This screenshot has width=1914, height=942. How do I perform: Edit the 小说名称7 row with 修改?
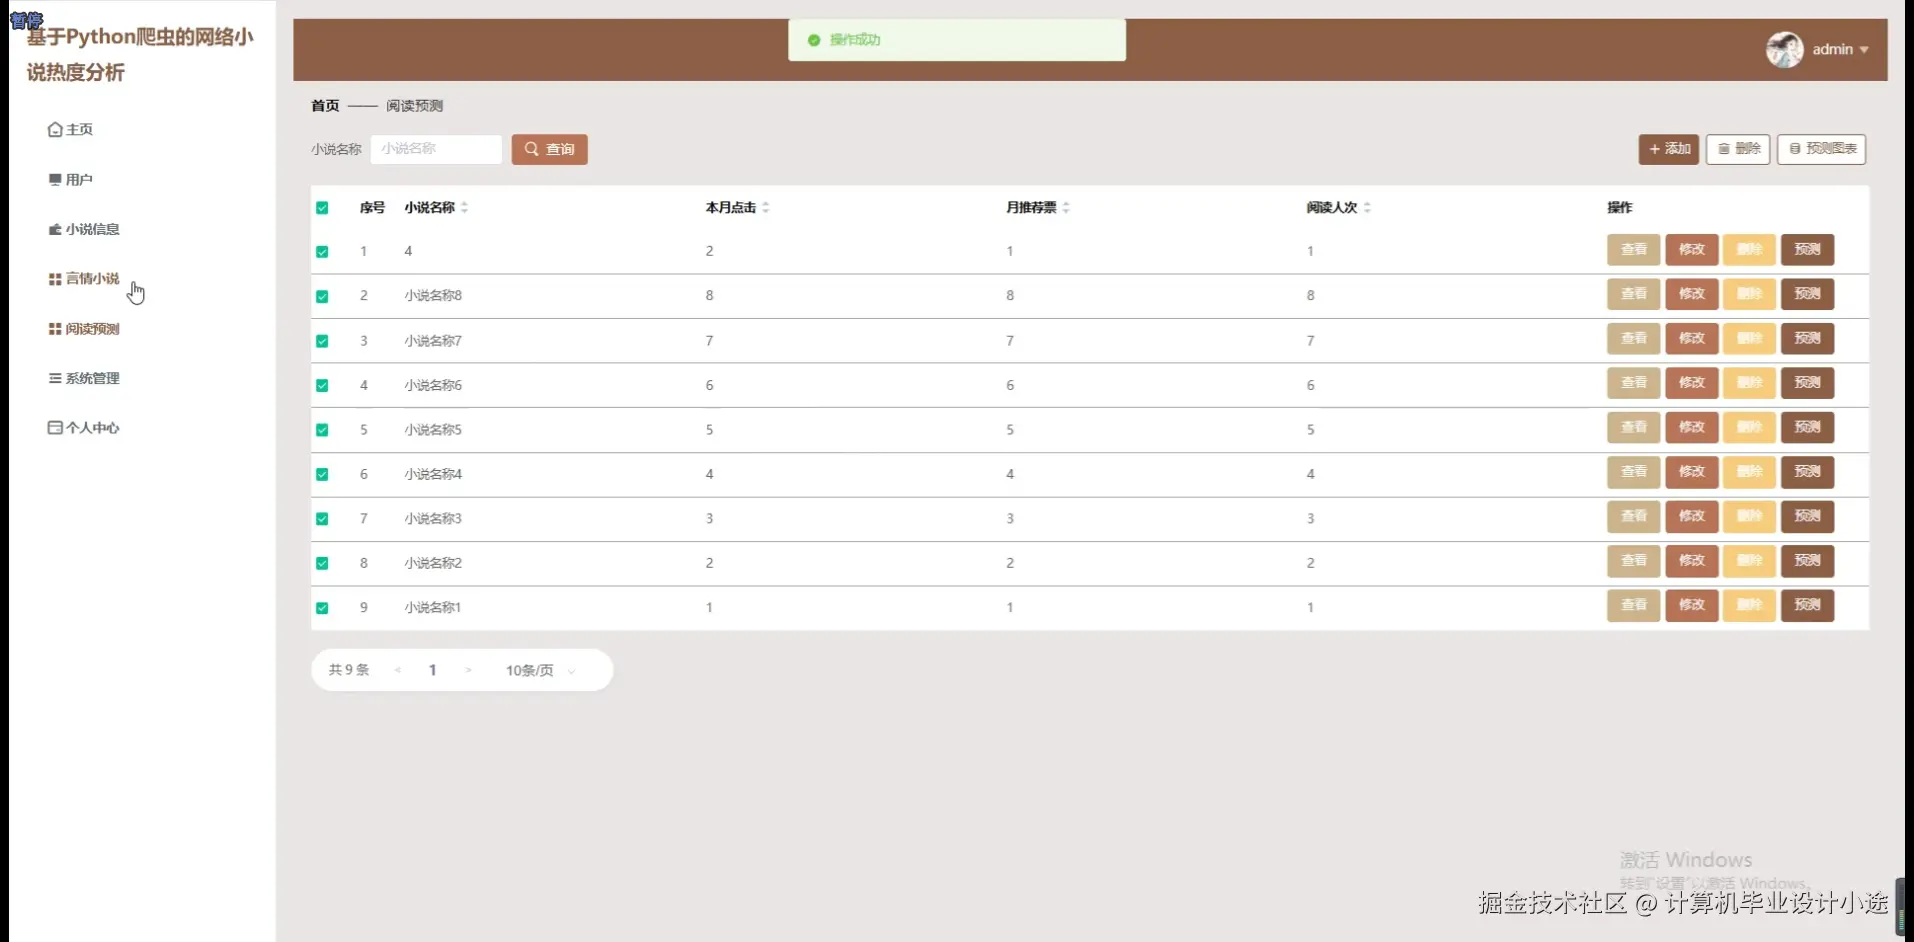point(1692,339)
